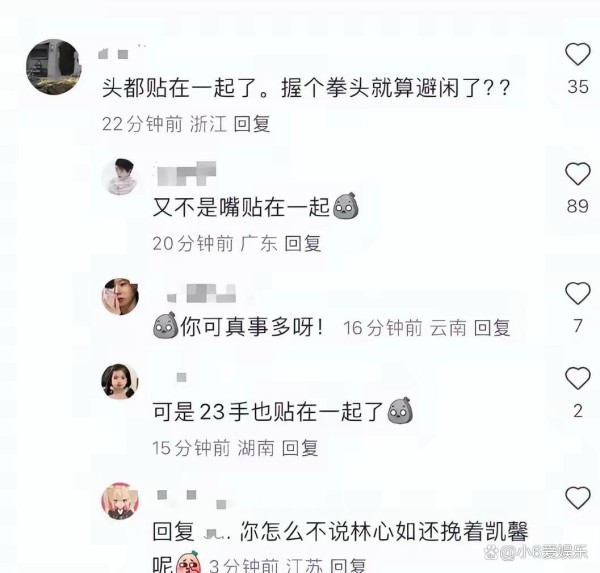
Task: Open blurred username above 又不是嘴贴在一起
Action: click(x=186, y=173)
